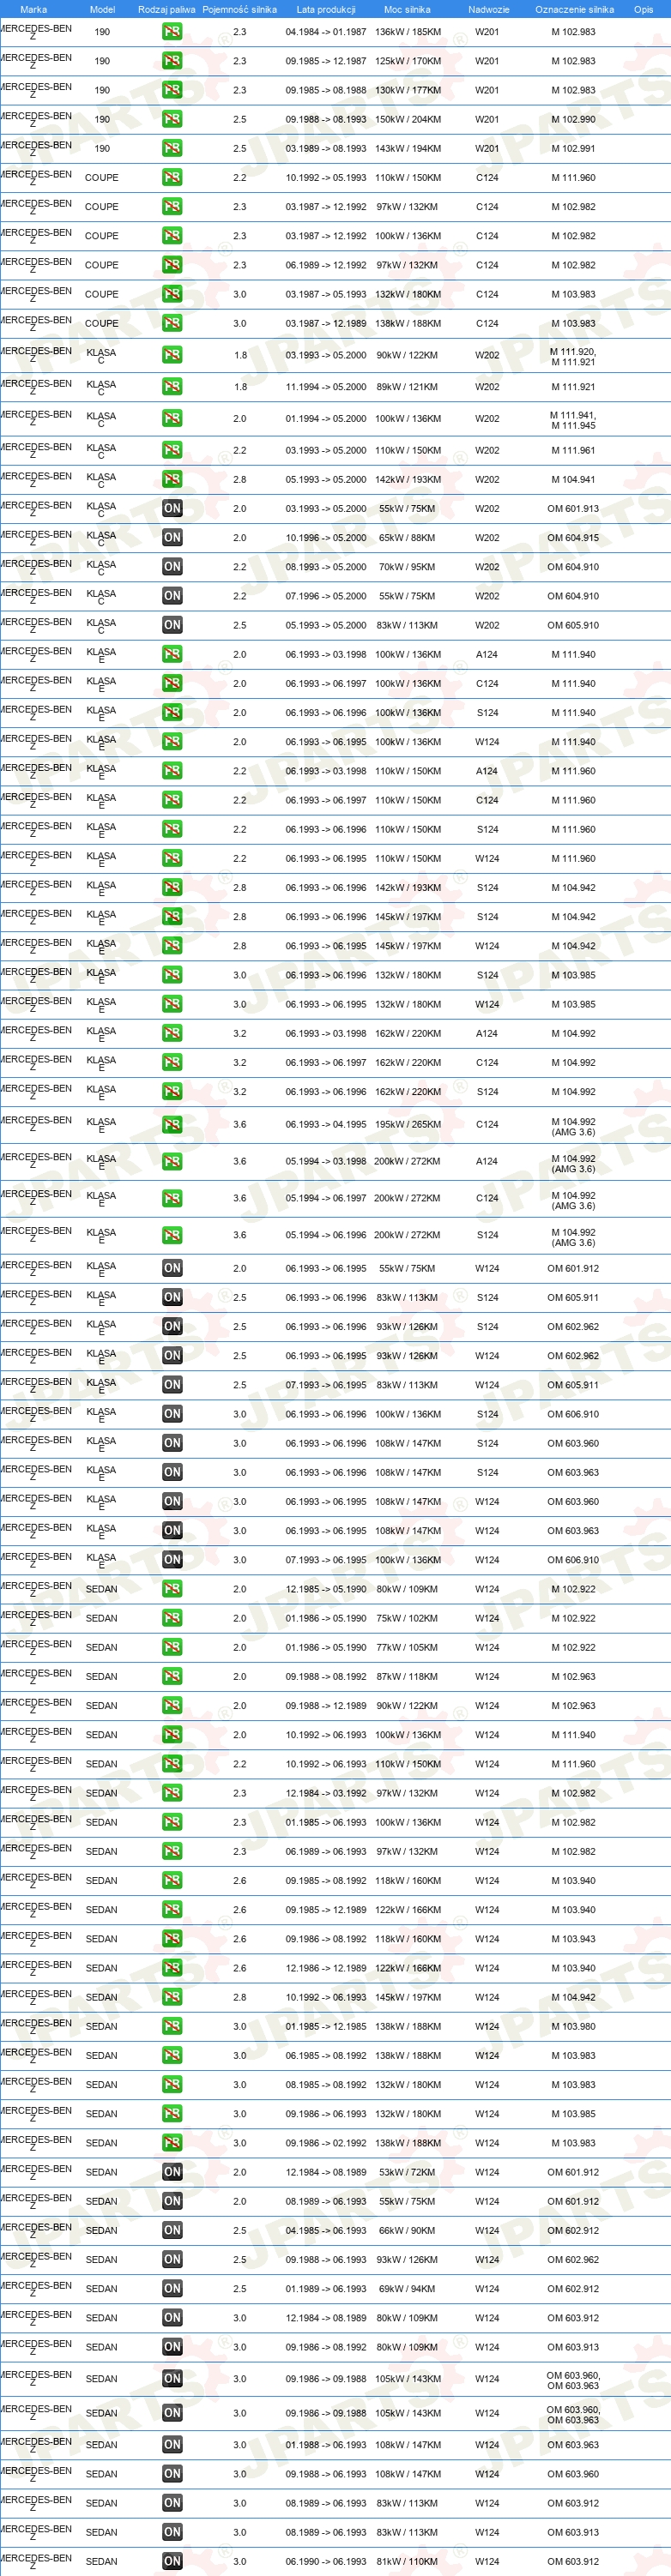
Task: Click the petrol icon in the M 104.941 row
Action: [x=172, y=479]
